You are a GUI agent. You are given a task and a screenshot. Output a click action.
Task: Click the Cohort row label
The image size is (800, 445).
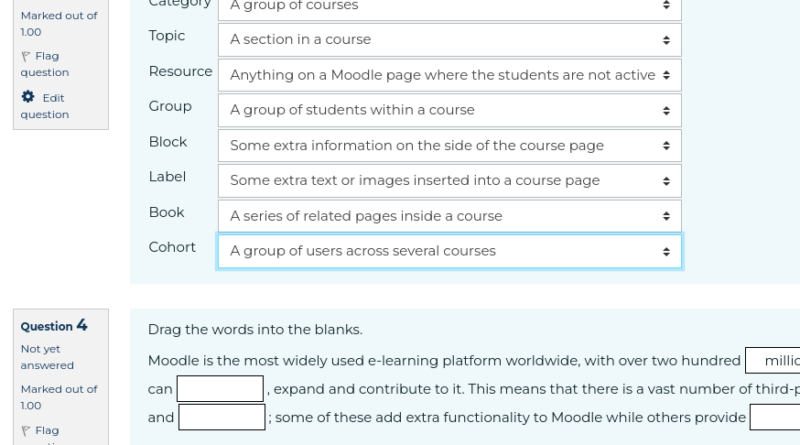[x=172, y=247]
